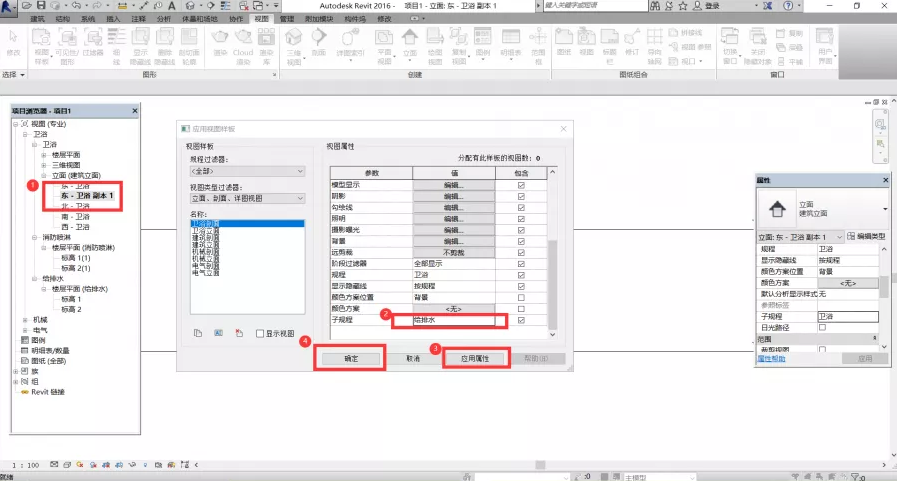Expand the 机械 tree node

pos(25,320)
